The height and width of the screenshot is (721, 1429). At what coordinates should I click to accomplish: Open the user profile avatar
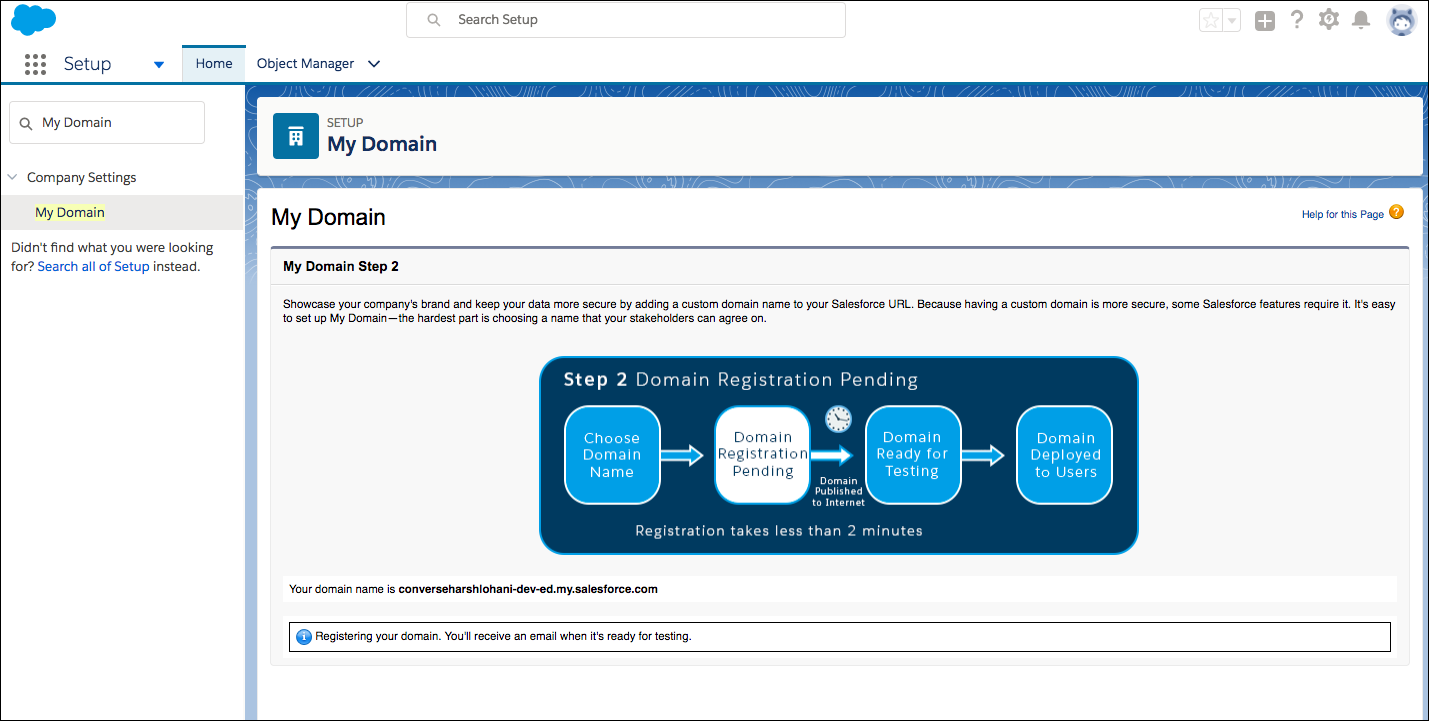1401,21
